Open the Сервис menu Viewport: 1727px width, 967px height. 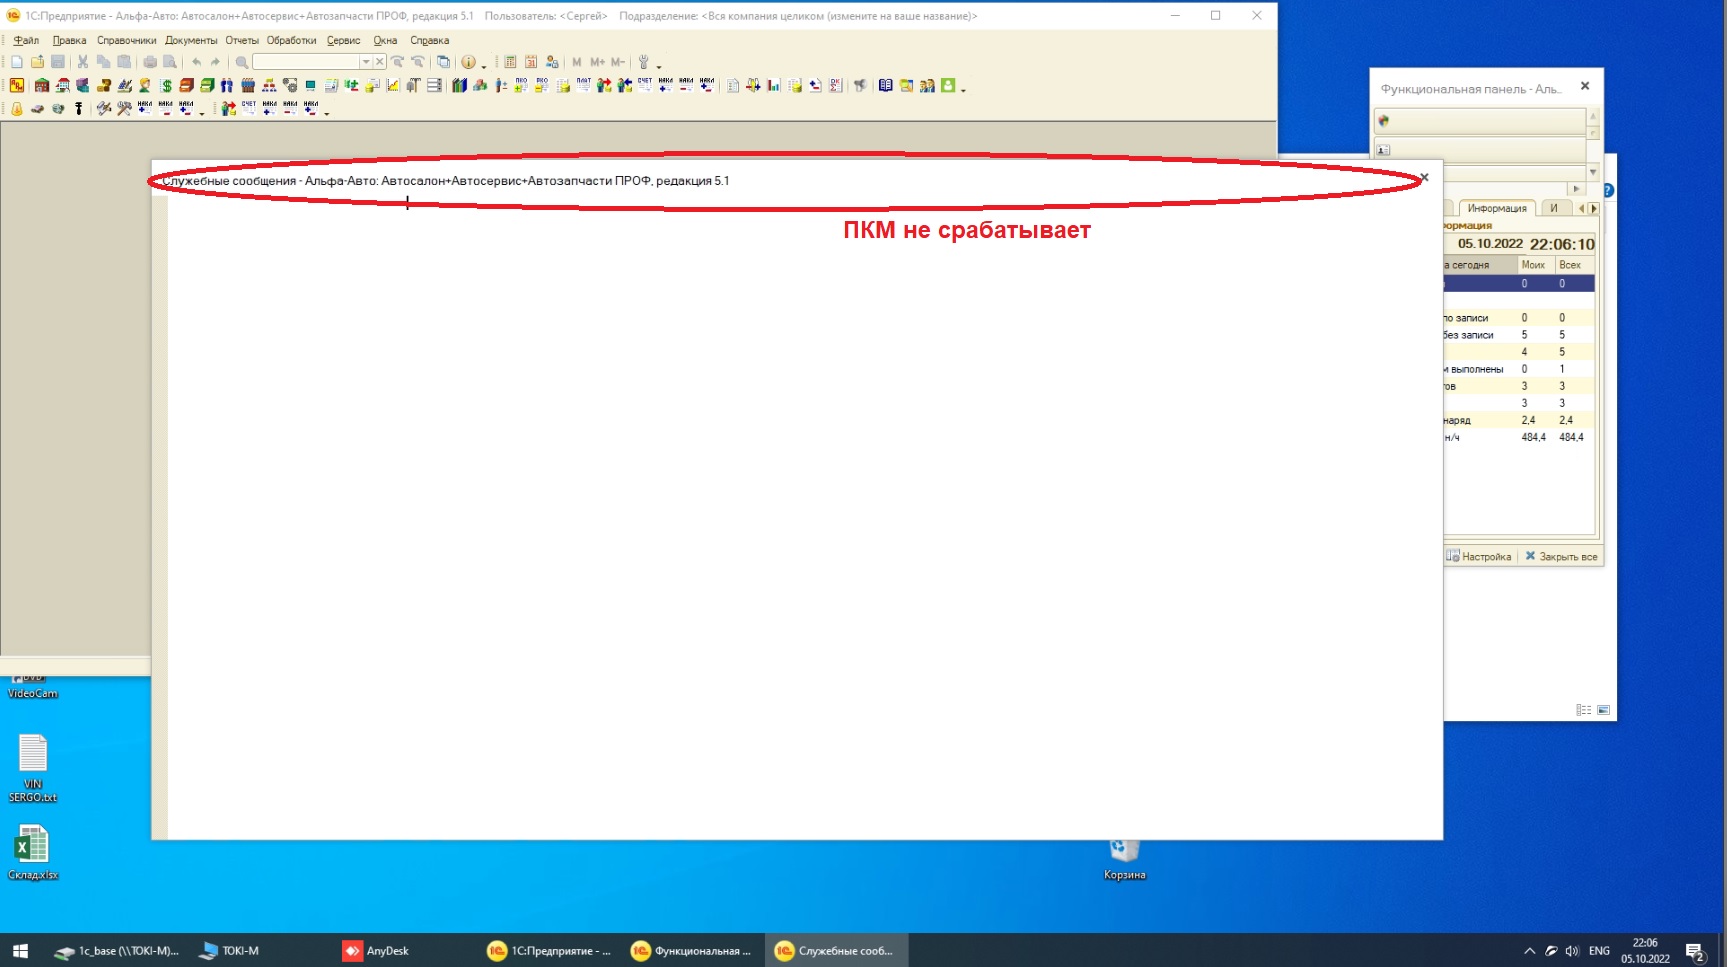tap(343, 41)
